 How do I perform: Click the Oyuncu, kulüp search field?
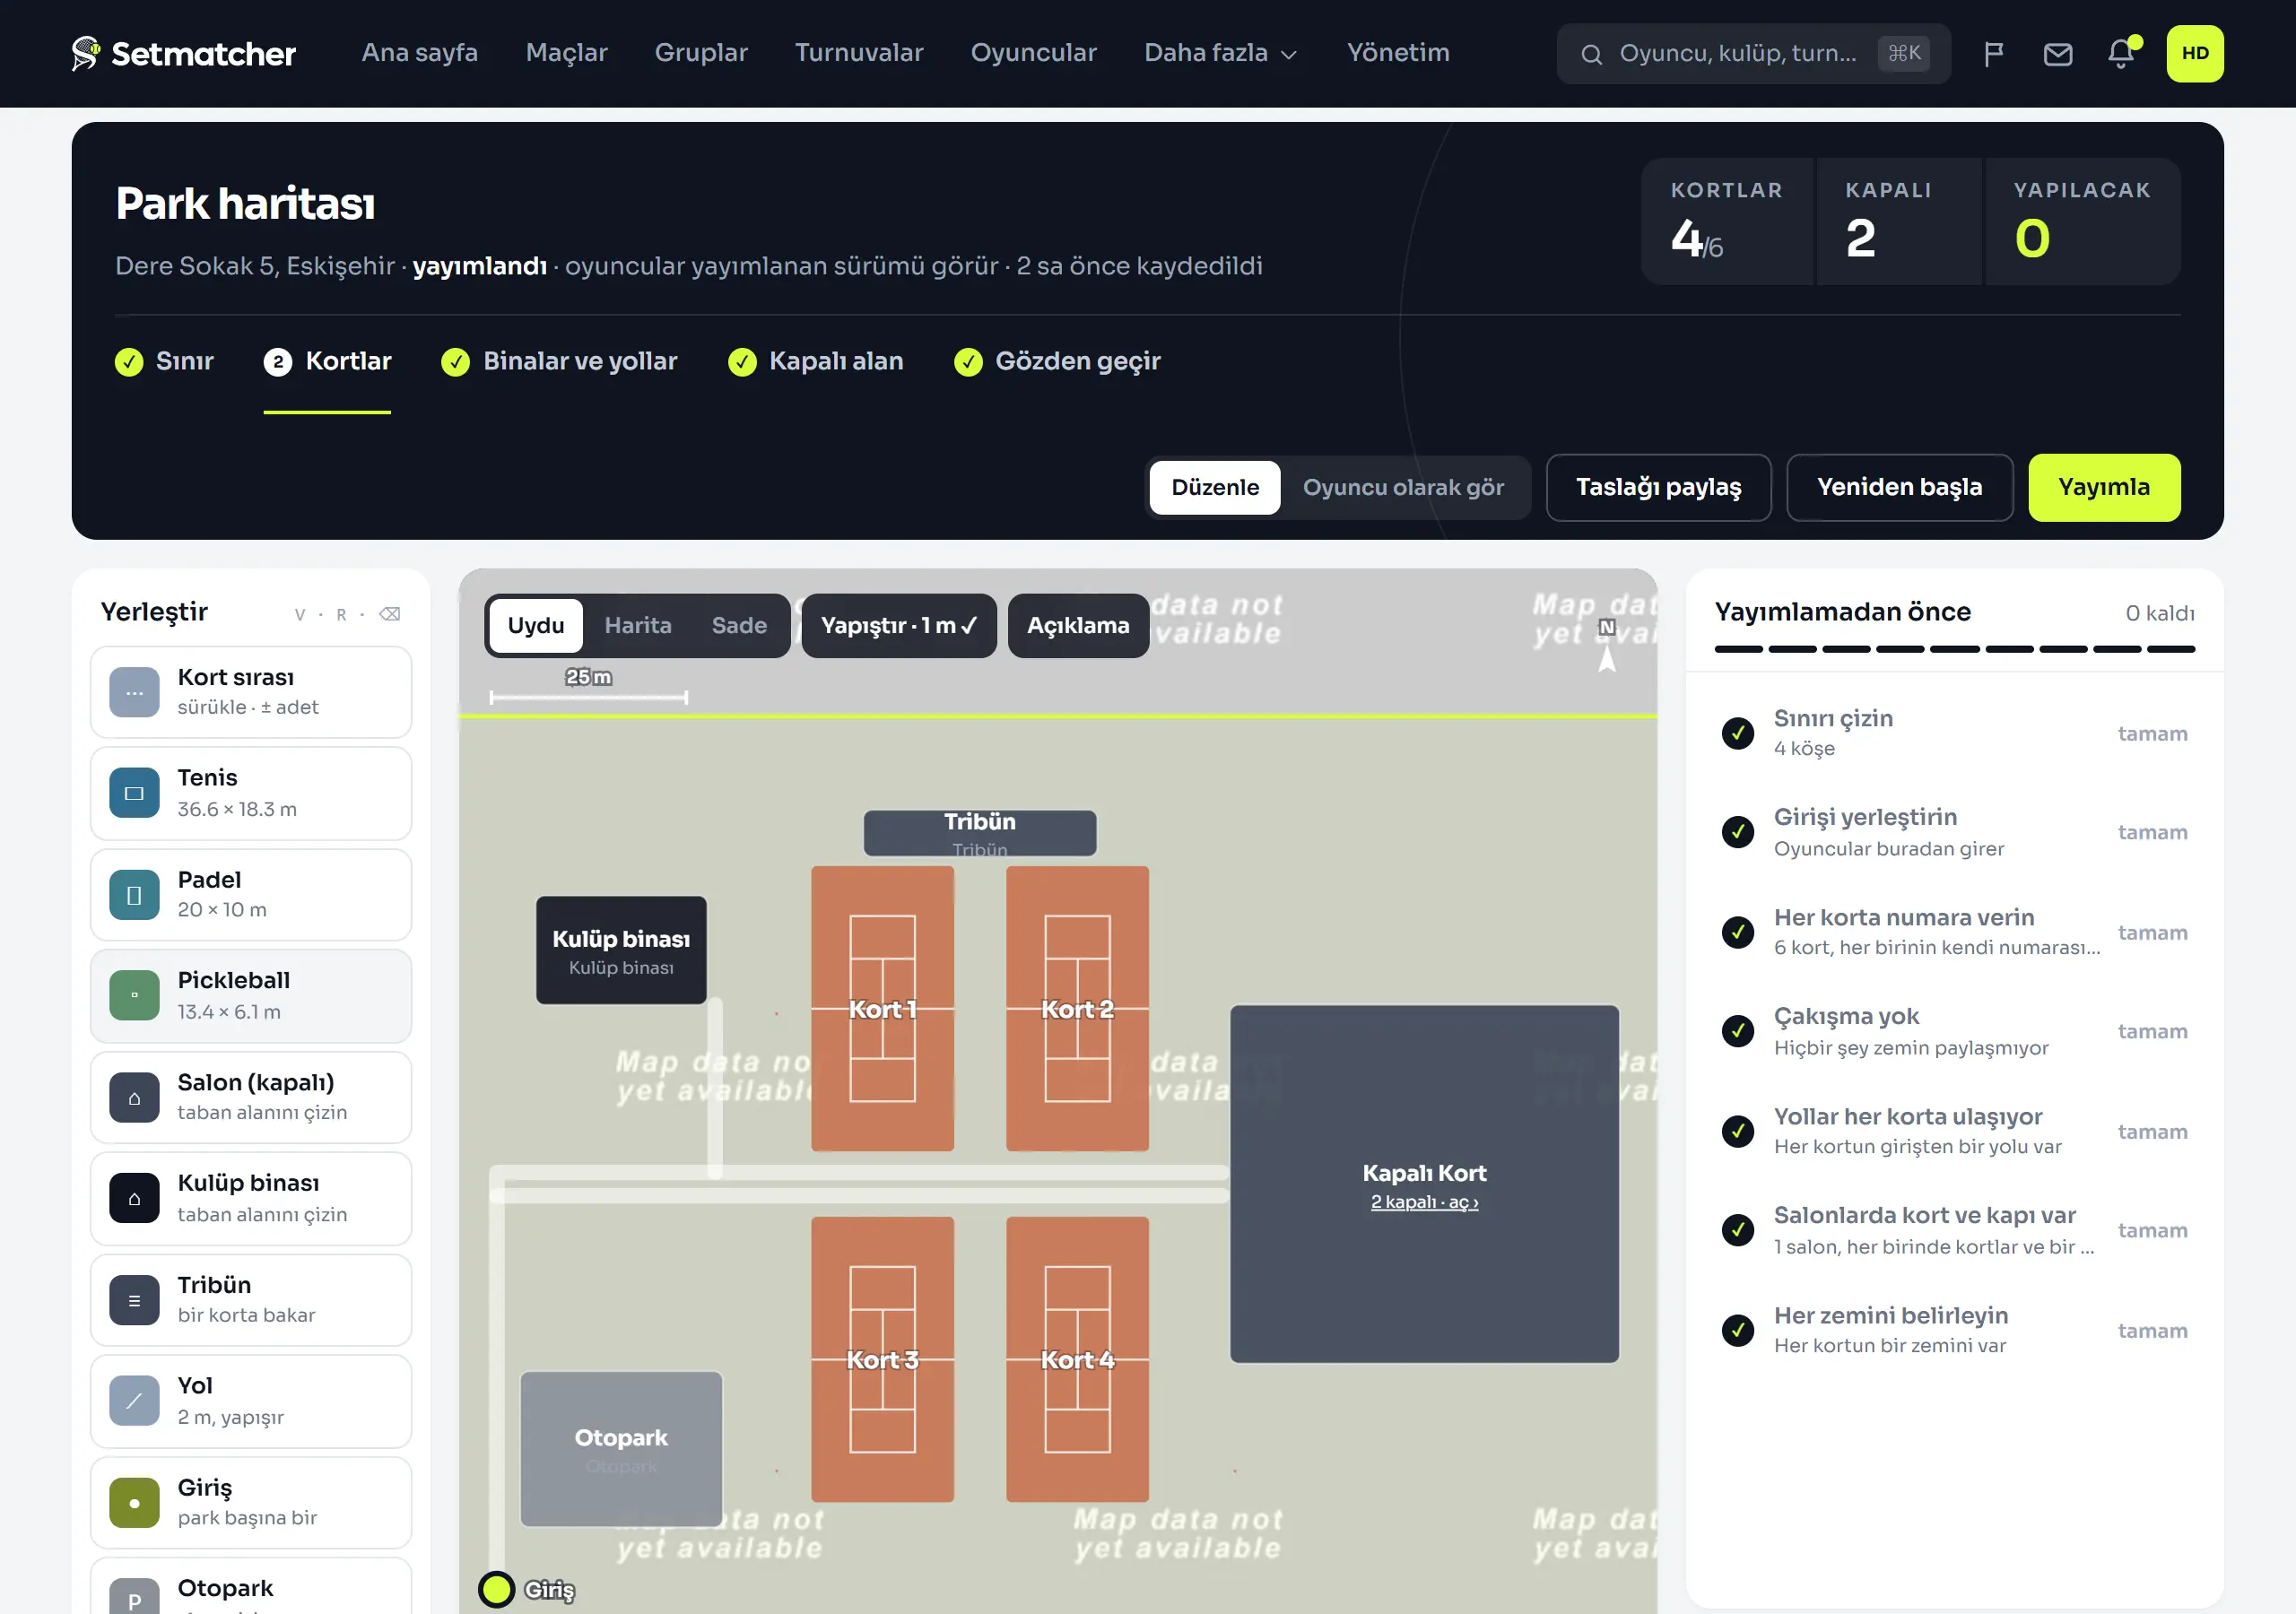[1753, 53]
